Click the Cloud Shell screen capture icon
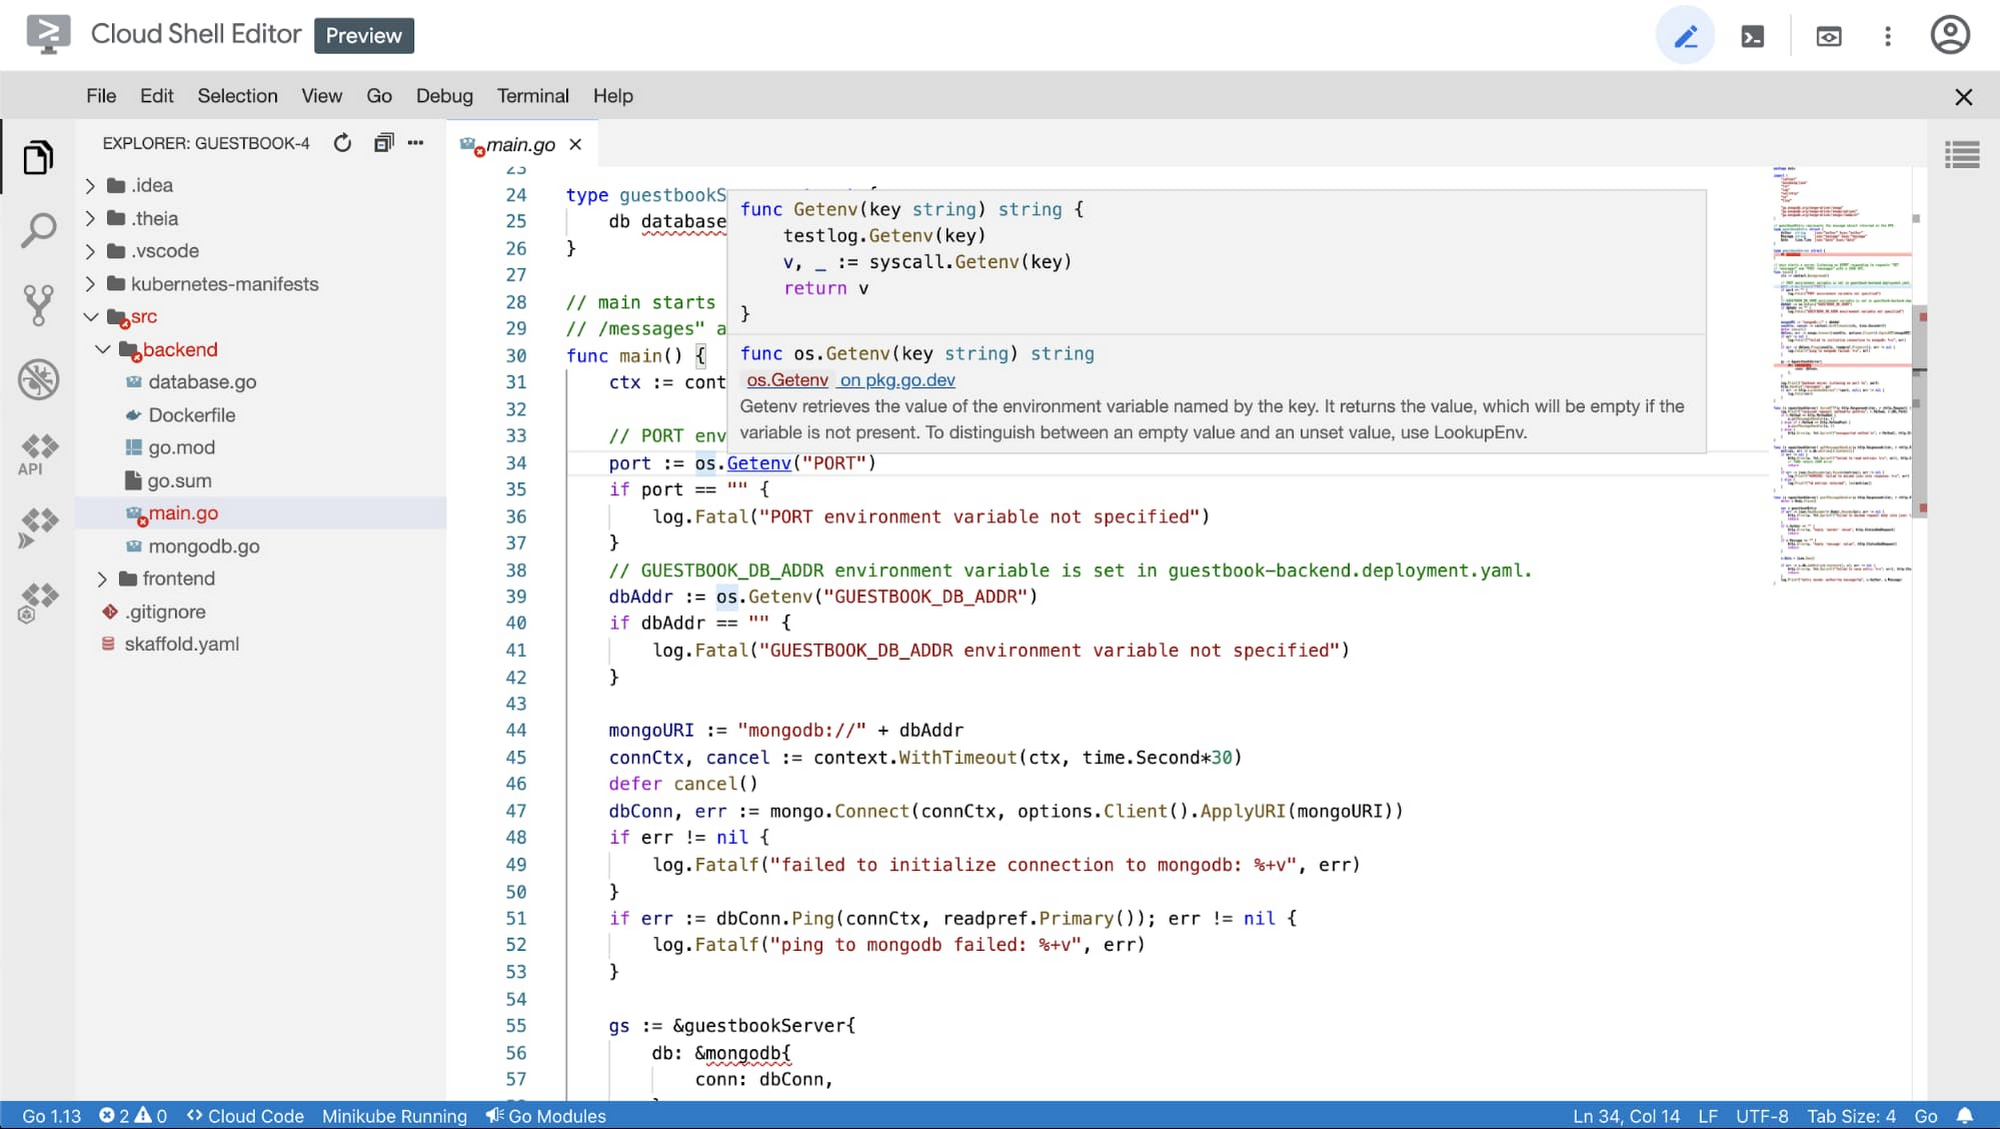The image size is (2000, 1129). [x=1830, y=36]
